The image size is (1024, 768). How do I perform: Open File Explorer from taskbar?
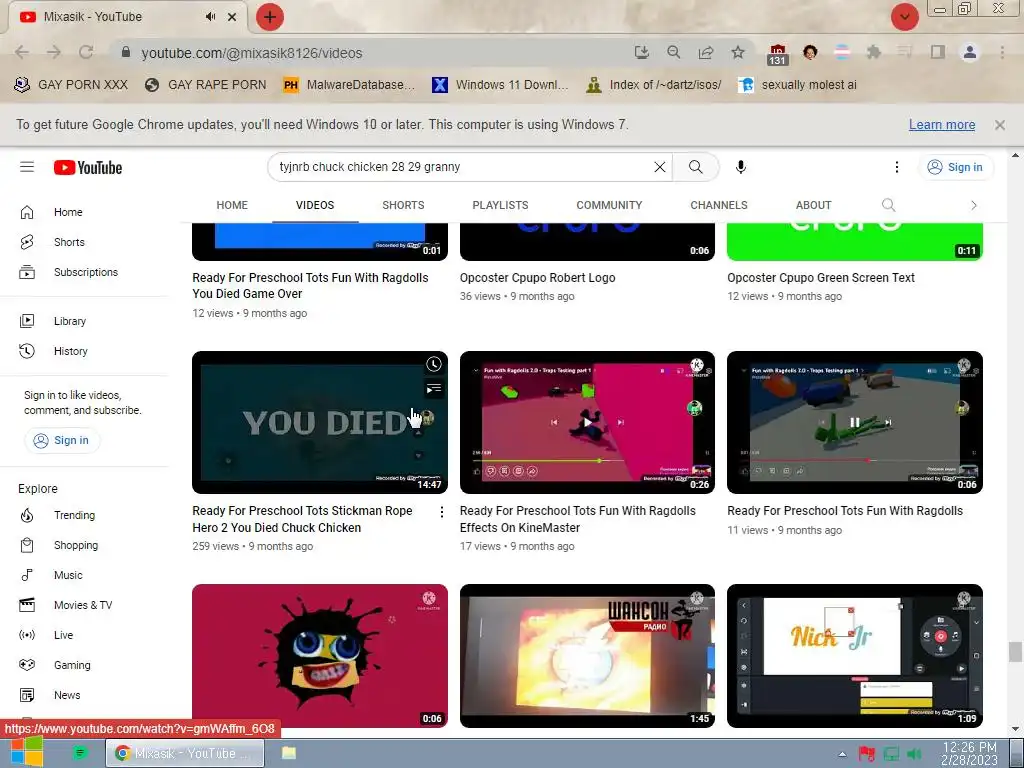289,753
